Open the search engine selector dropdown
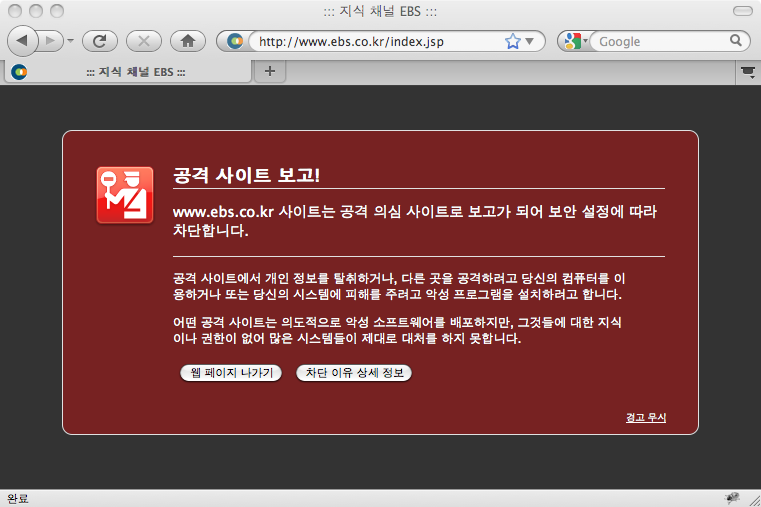The height and width of the screenshot is (507, 761). coord(576,41)
